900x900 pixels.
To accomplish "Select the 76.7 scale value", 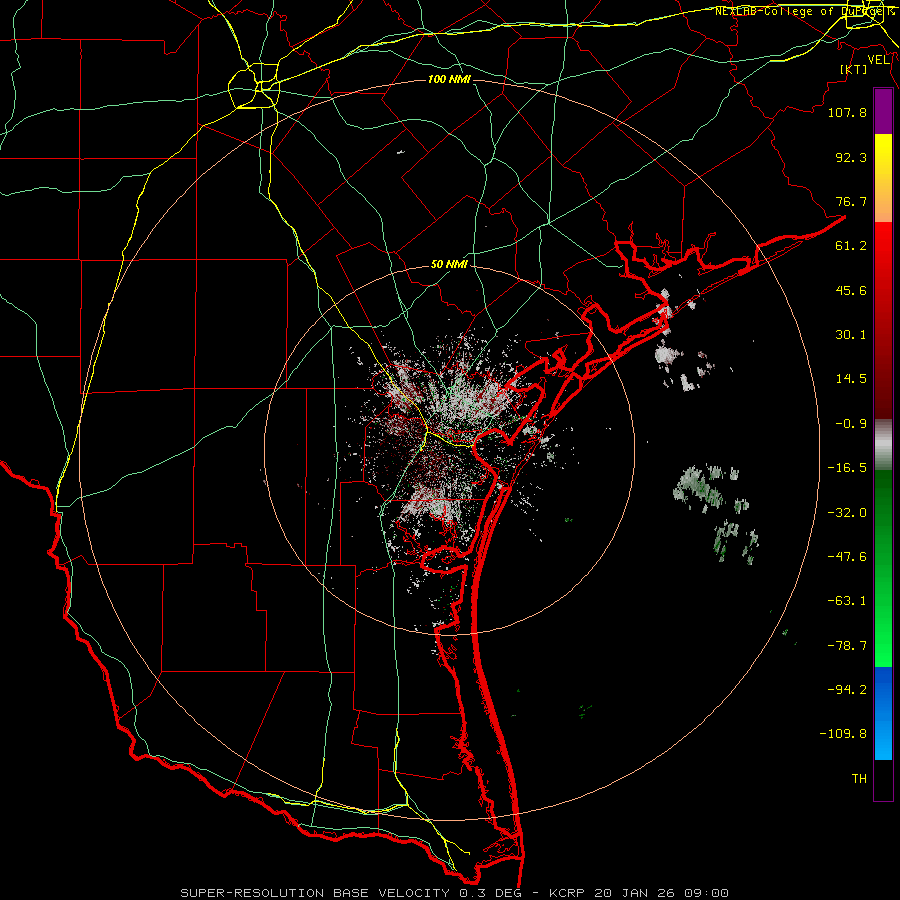I will [x=851, y=201].
